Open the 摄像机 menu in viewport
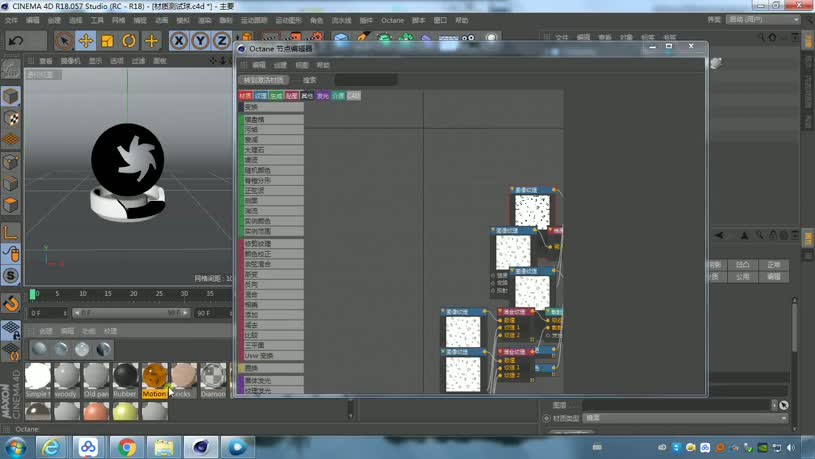The height and width of the screenshot is (459, 815). click(70, 61)
